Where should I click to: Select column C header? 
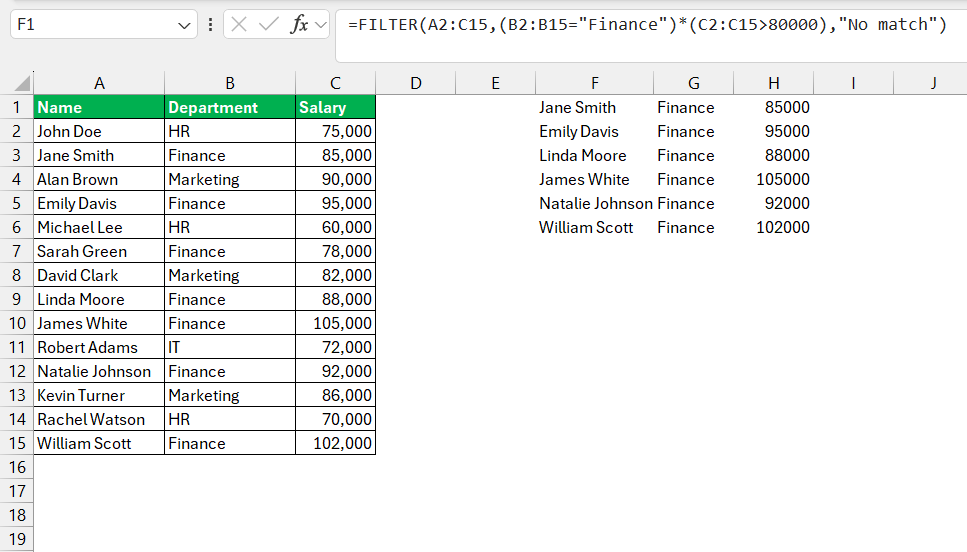coord(335,83)
